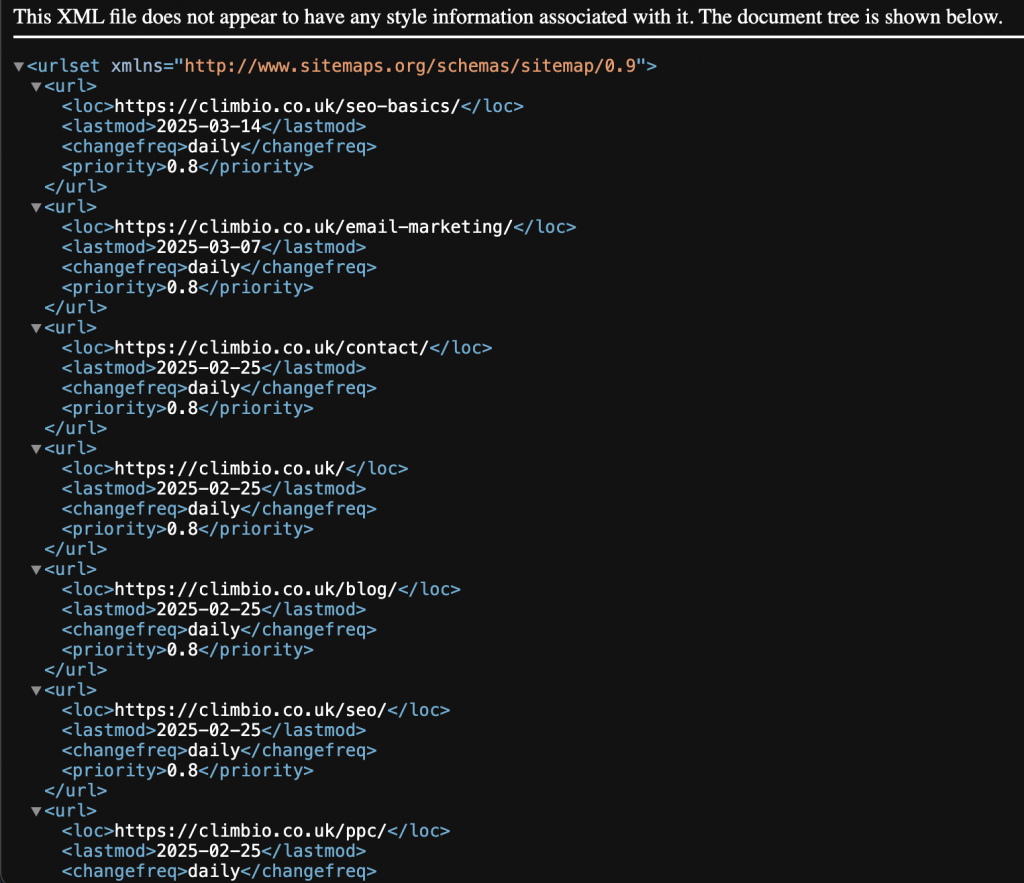Collapse the url entry for climbio.co.uk homepage
The image size is (1024, 883).
pos(36,449)
